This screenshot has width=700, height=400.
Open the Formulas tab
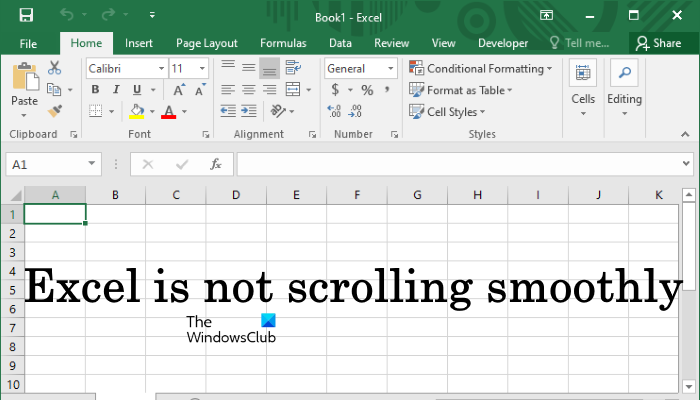(x=283, y=43)
